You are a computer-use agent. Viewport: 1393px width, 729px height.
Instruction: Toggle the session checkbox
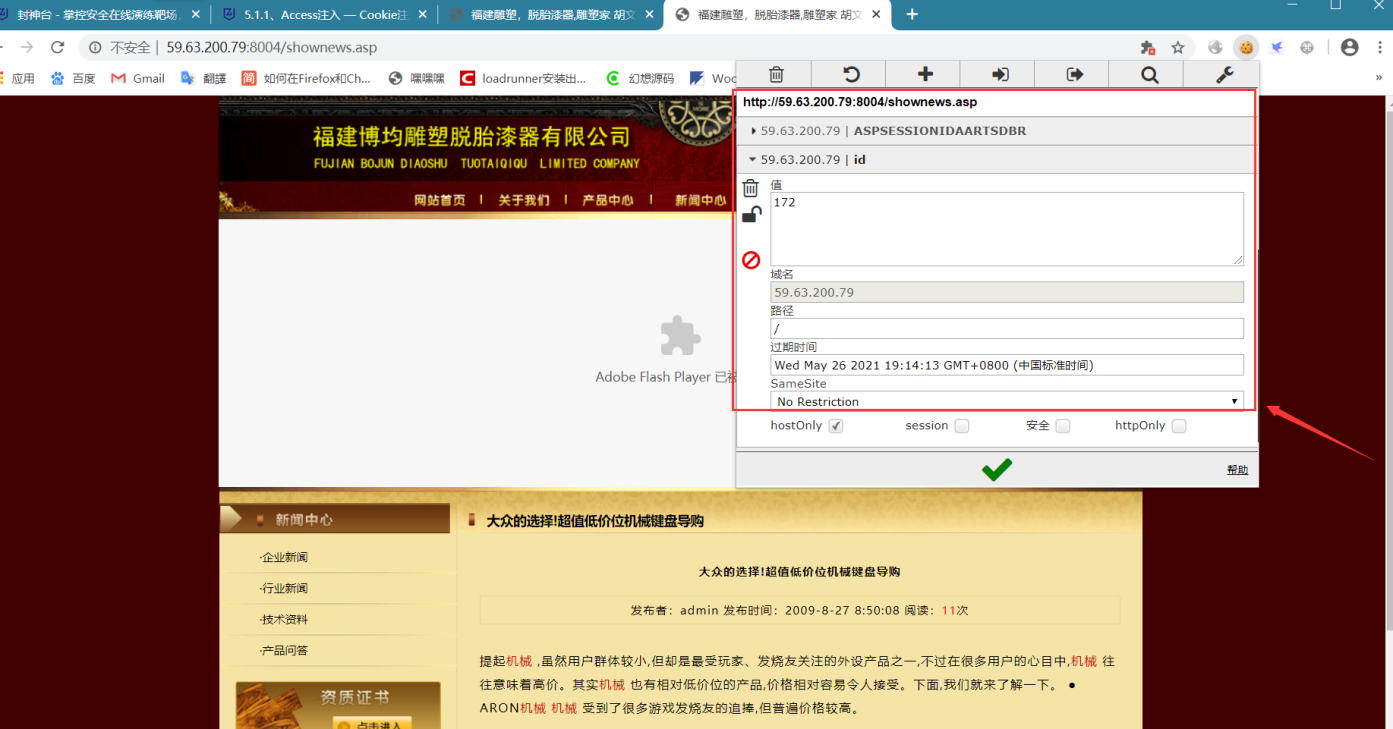point(962,426)
